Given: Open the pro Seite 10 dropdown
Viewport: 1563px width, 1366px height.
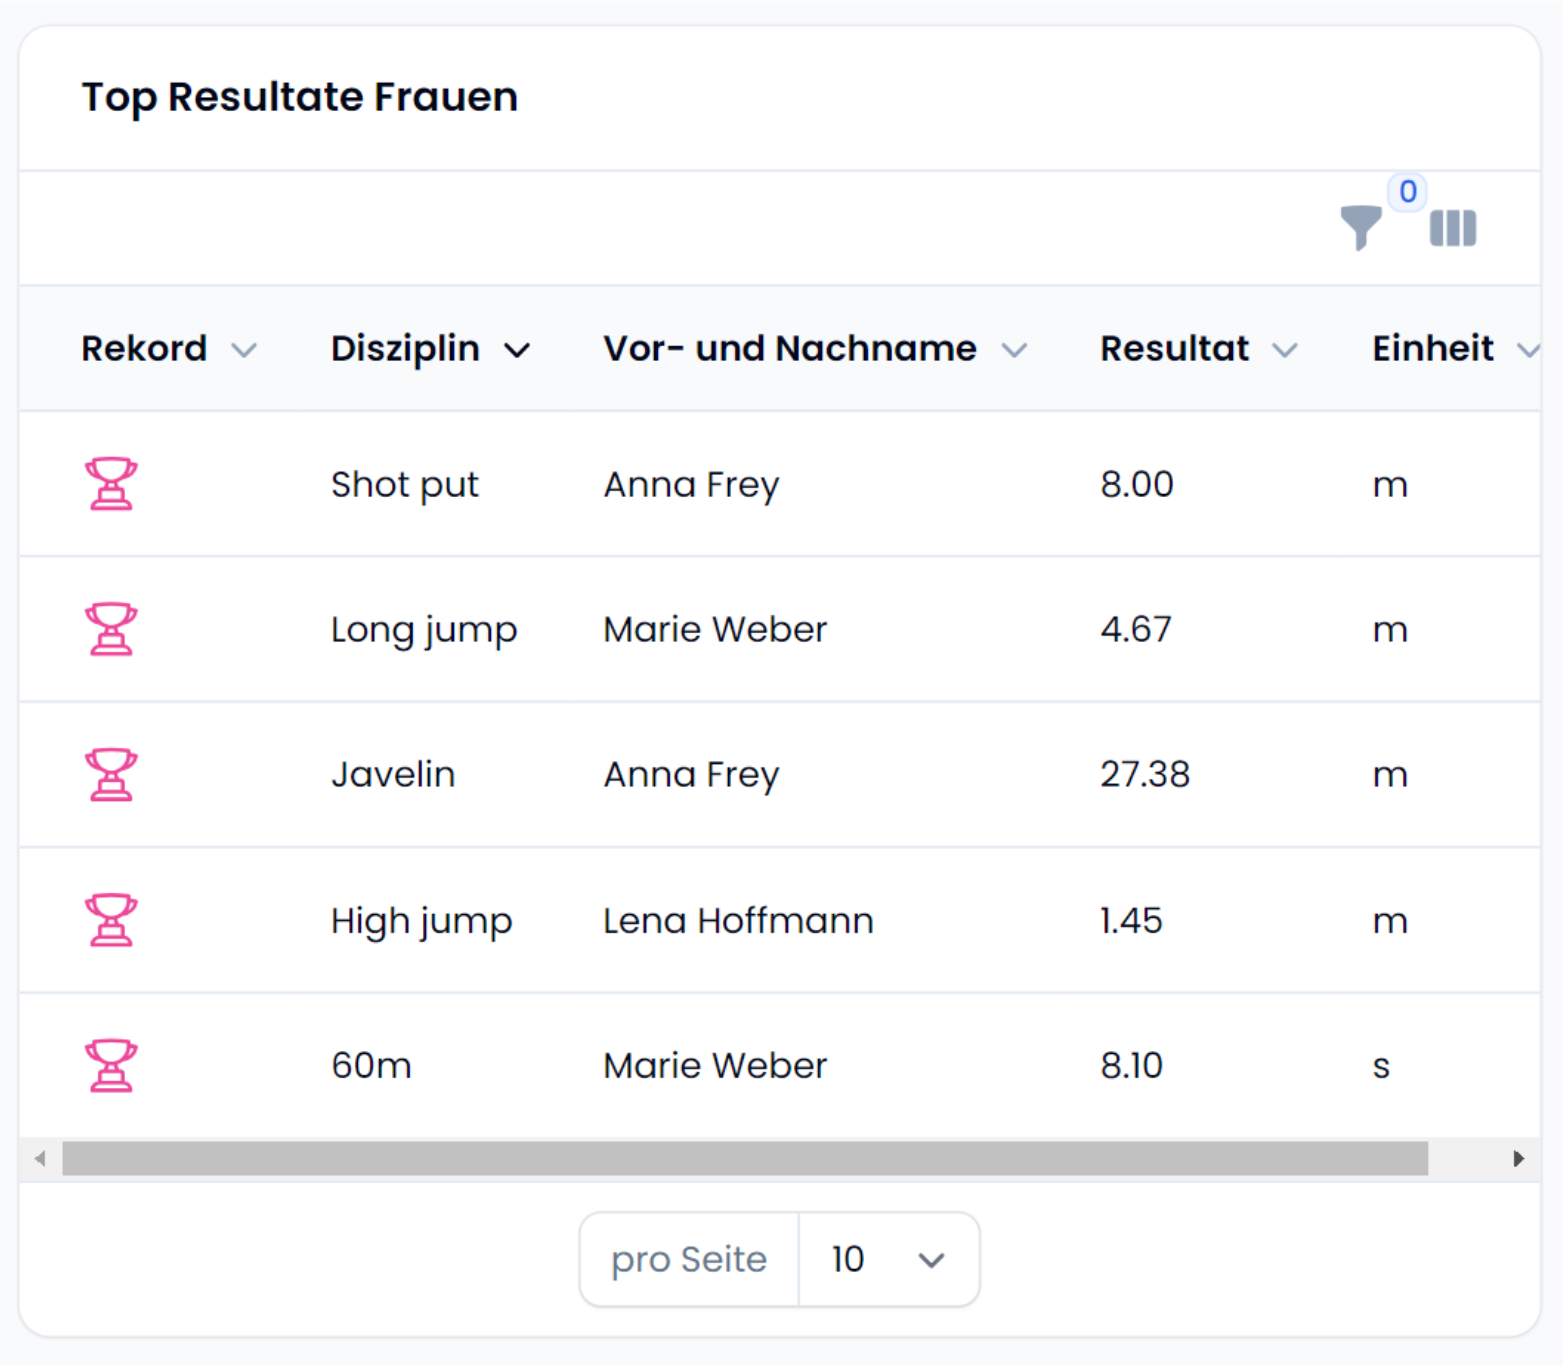Looking at the screenshot, I should coord(888,1260).
